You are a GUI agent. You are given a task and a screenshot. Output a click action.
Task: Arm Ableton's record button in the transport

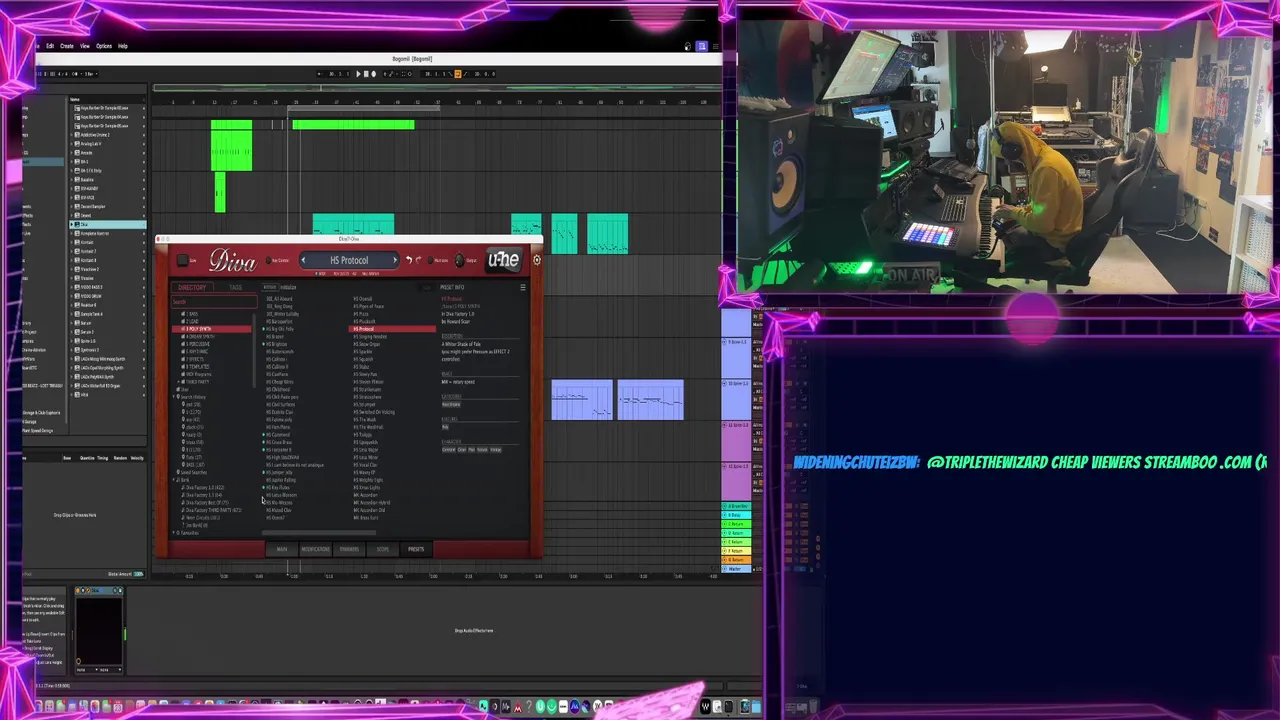pos(374,74)
